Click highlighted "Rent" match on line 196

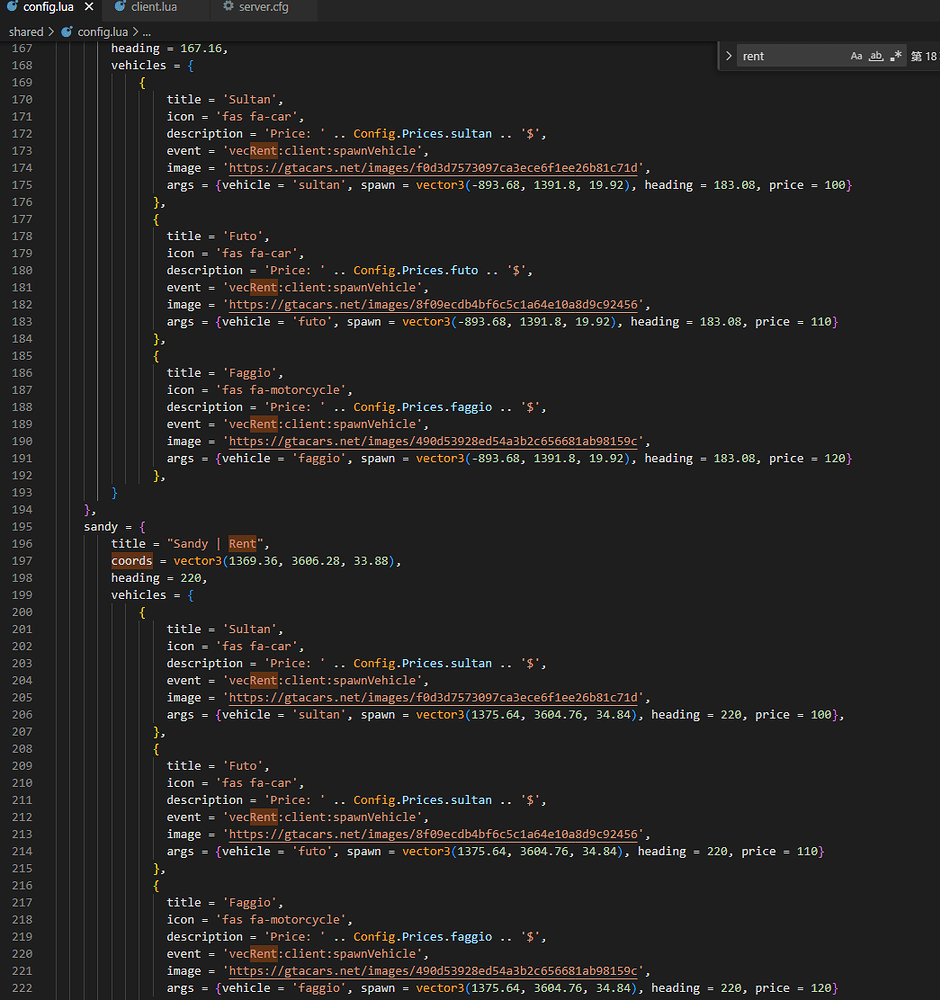pos(242,544)
